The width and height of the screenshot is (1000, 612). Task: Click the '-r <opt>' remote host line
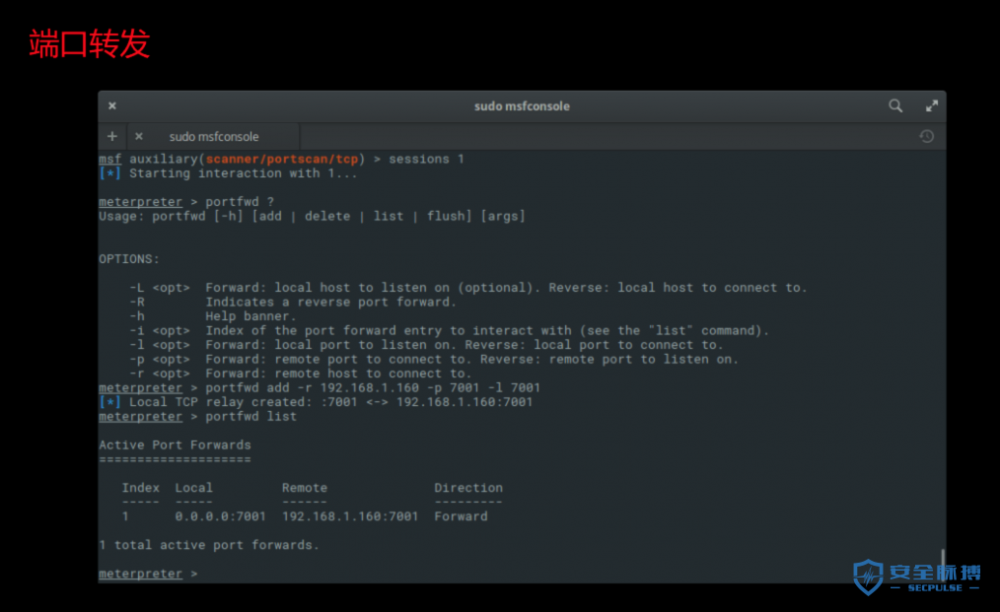[300, 374]
